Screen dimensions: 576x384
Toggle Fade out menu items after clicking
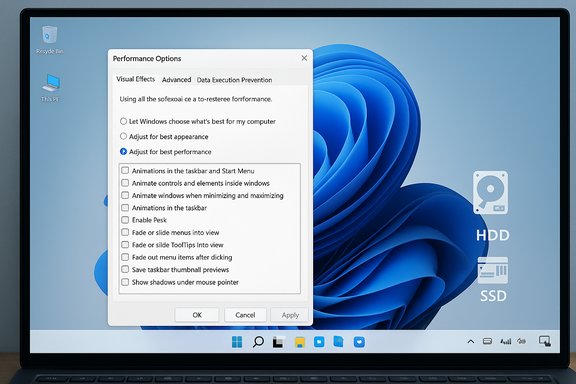[x=125, y=257]
